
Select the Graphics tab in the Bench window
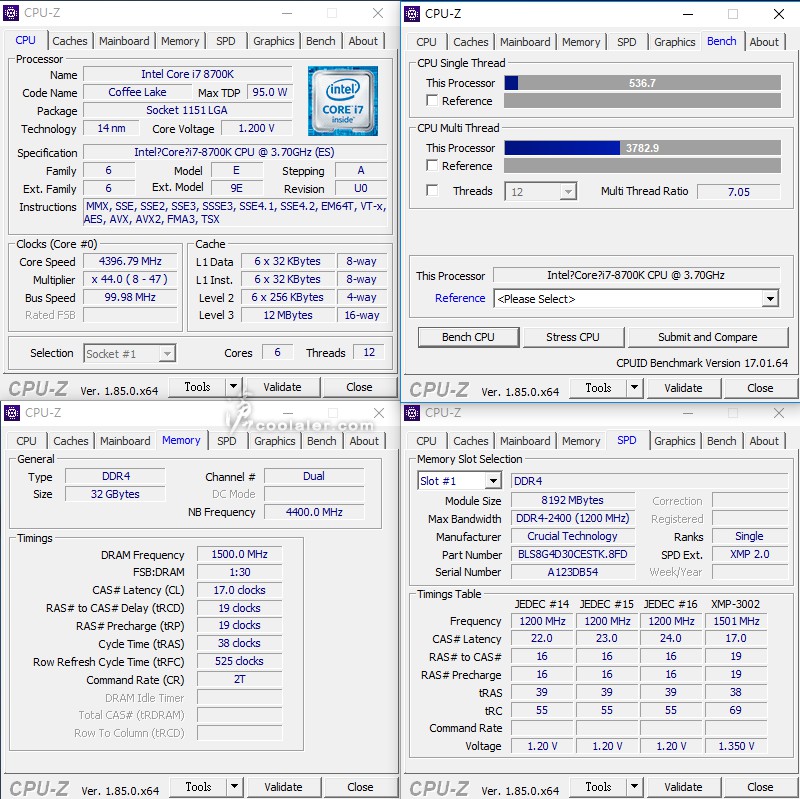tap(674, 42)
